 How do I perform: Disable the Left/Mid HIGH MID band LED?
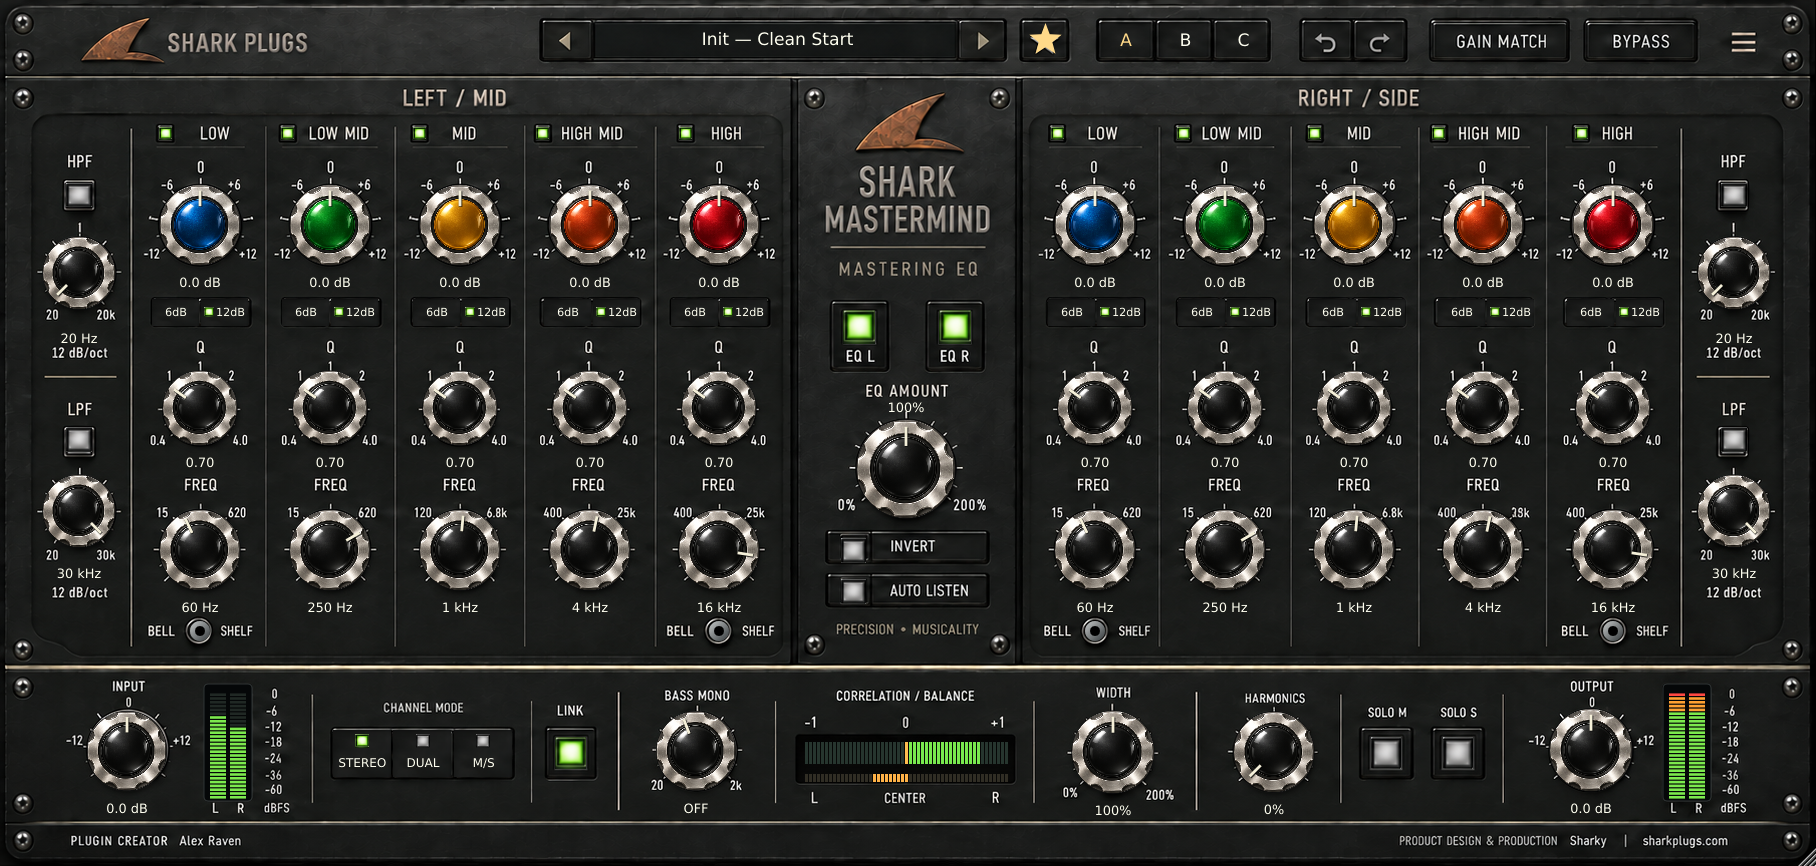coord(543,133)
